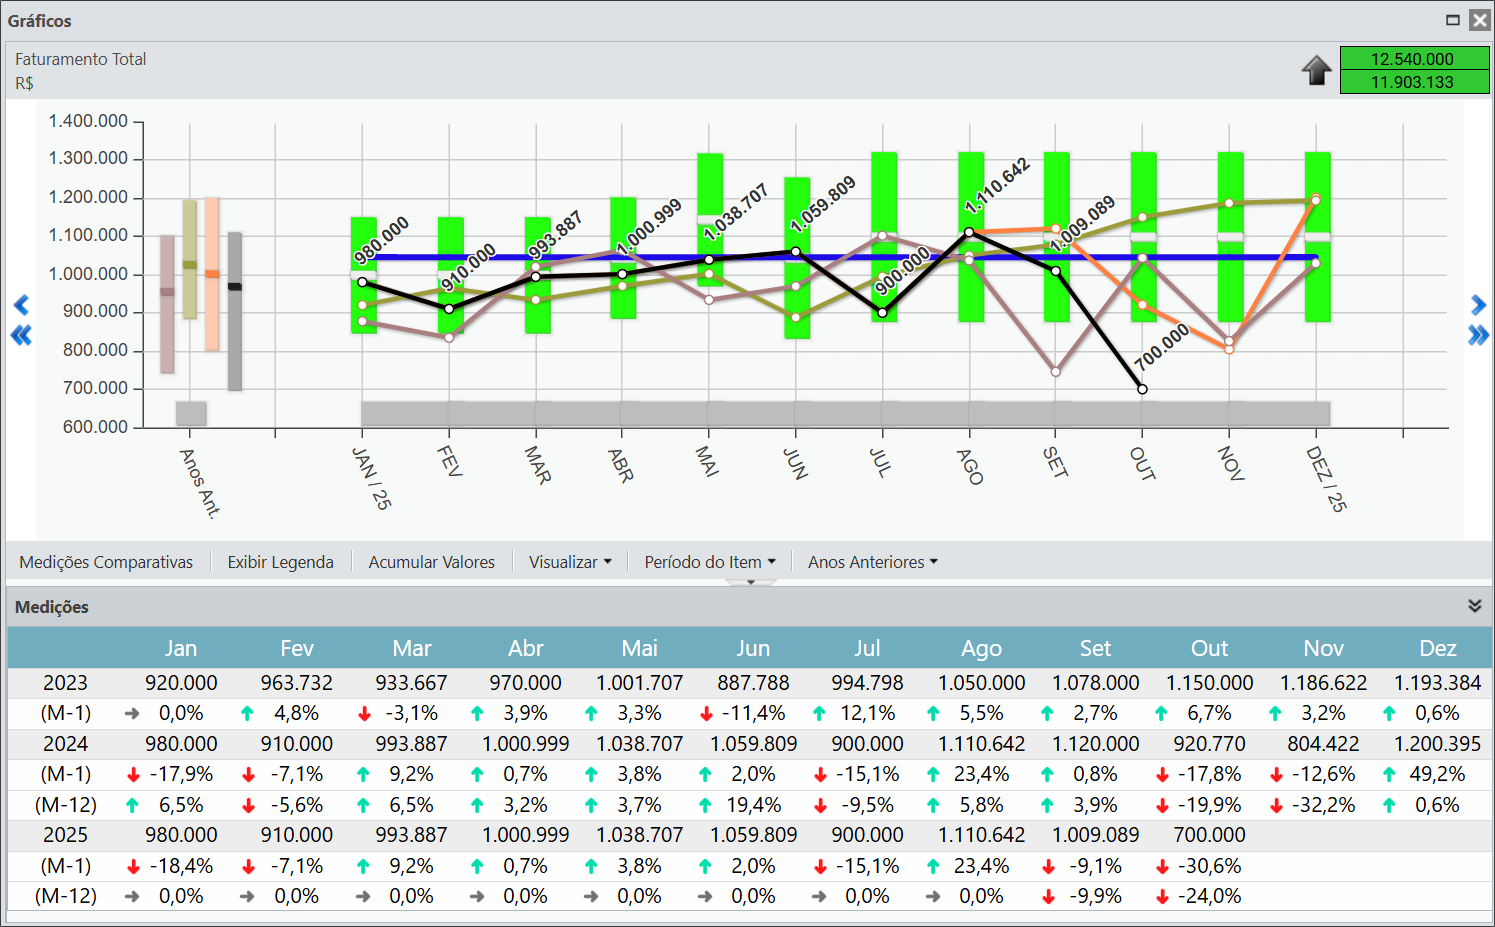Toggle Exibir Legenda

tap(280, 562)
